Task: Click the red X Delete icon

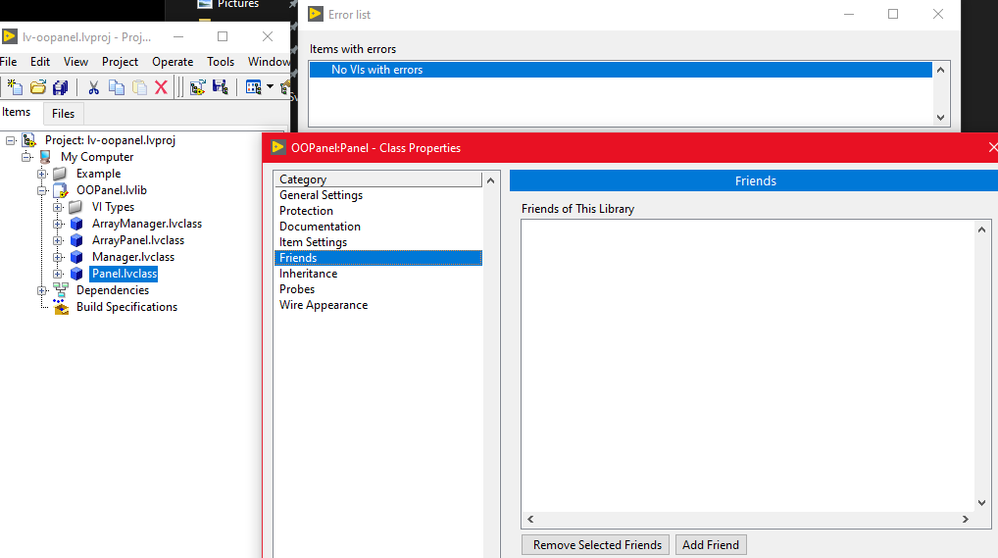Action: [x=161, y=87]
